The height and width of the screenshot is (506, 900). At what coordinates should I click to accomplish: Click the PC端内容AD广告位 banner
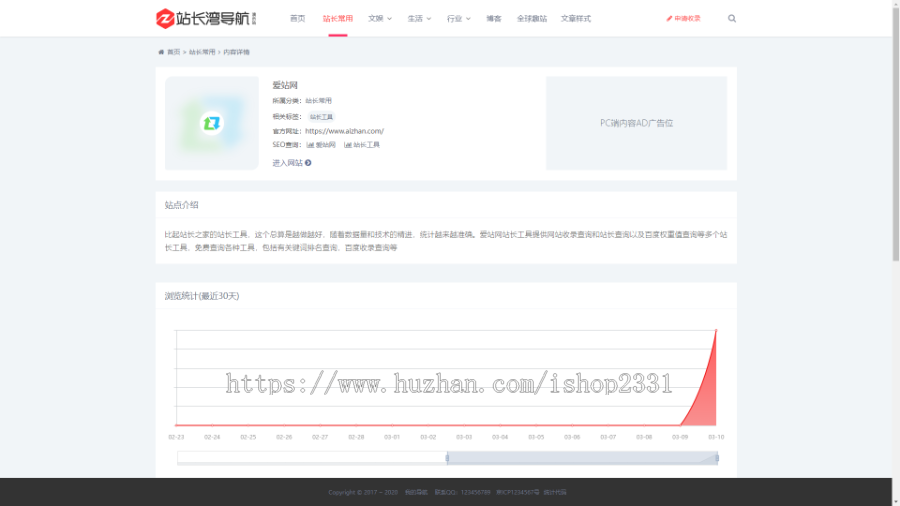pyautogui.click(x=637, y=123)
